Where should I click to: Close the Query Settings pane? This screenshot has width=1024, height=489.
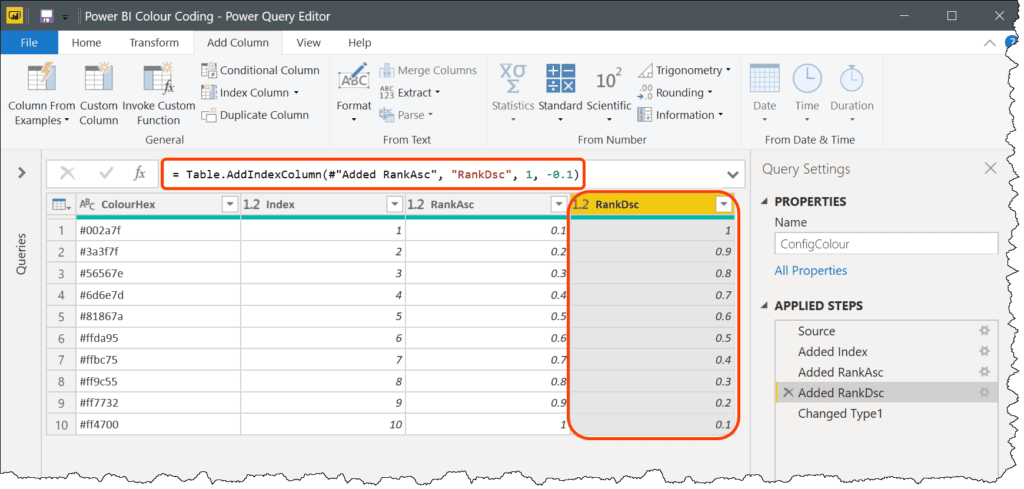coord(991,168)
